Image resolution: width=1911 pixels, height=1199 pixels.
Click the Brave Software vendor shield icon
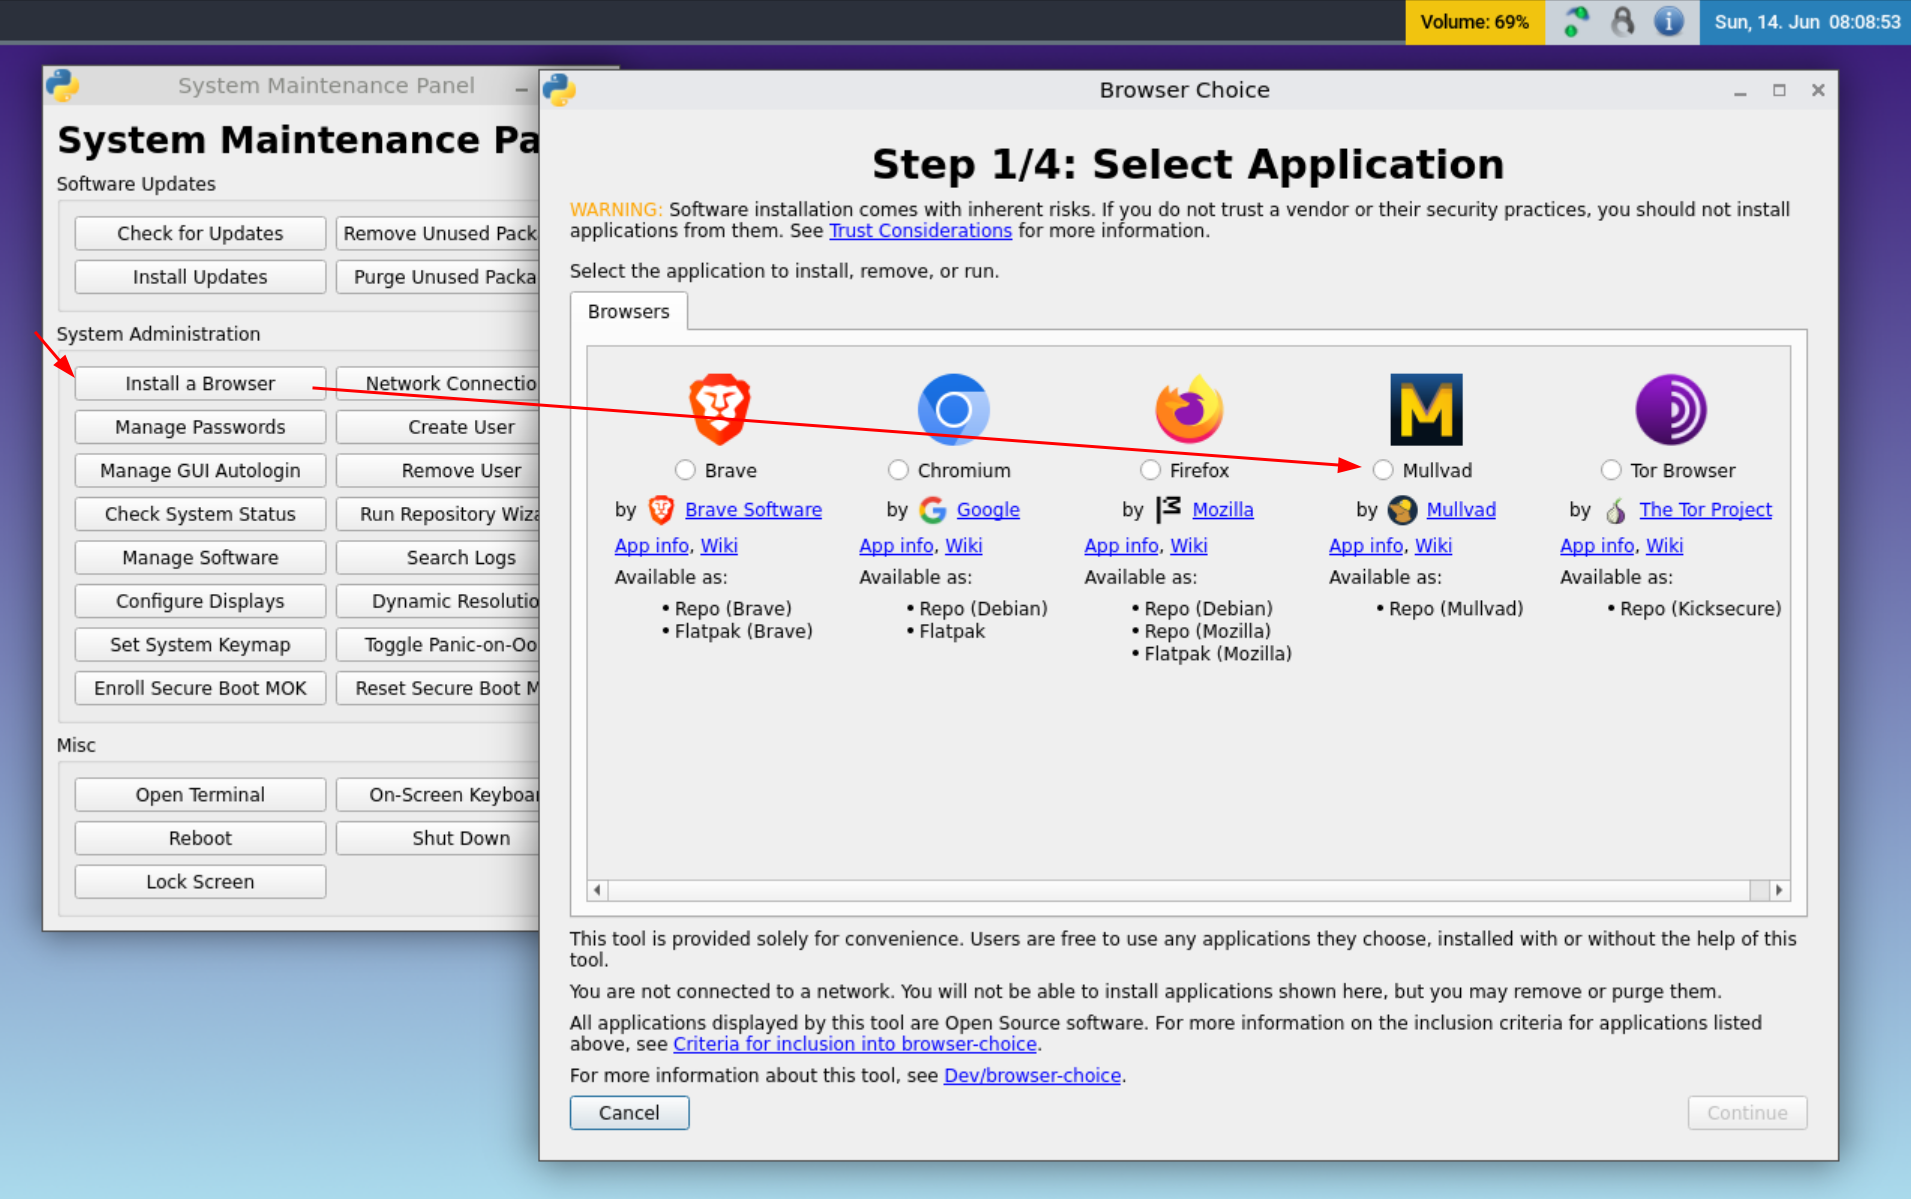661,510
